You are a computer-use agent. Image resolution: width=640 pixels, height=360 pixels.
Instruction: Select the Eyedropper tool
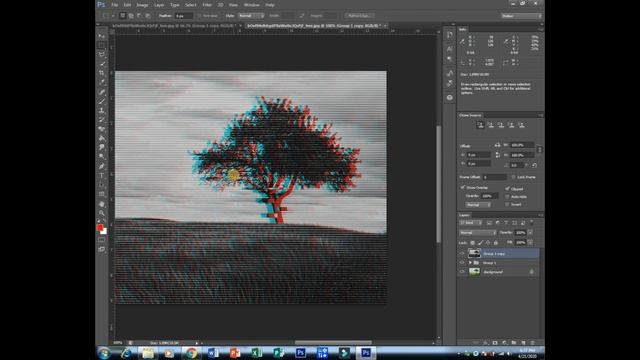tap(101, 82)
